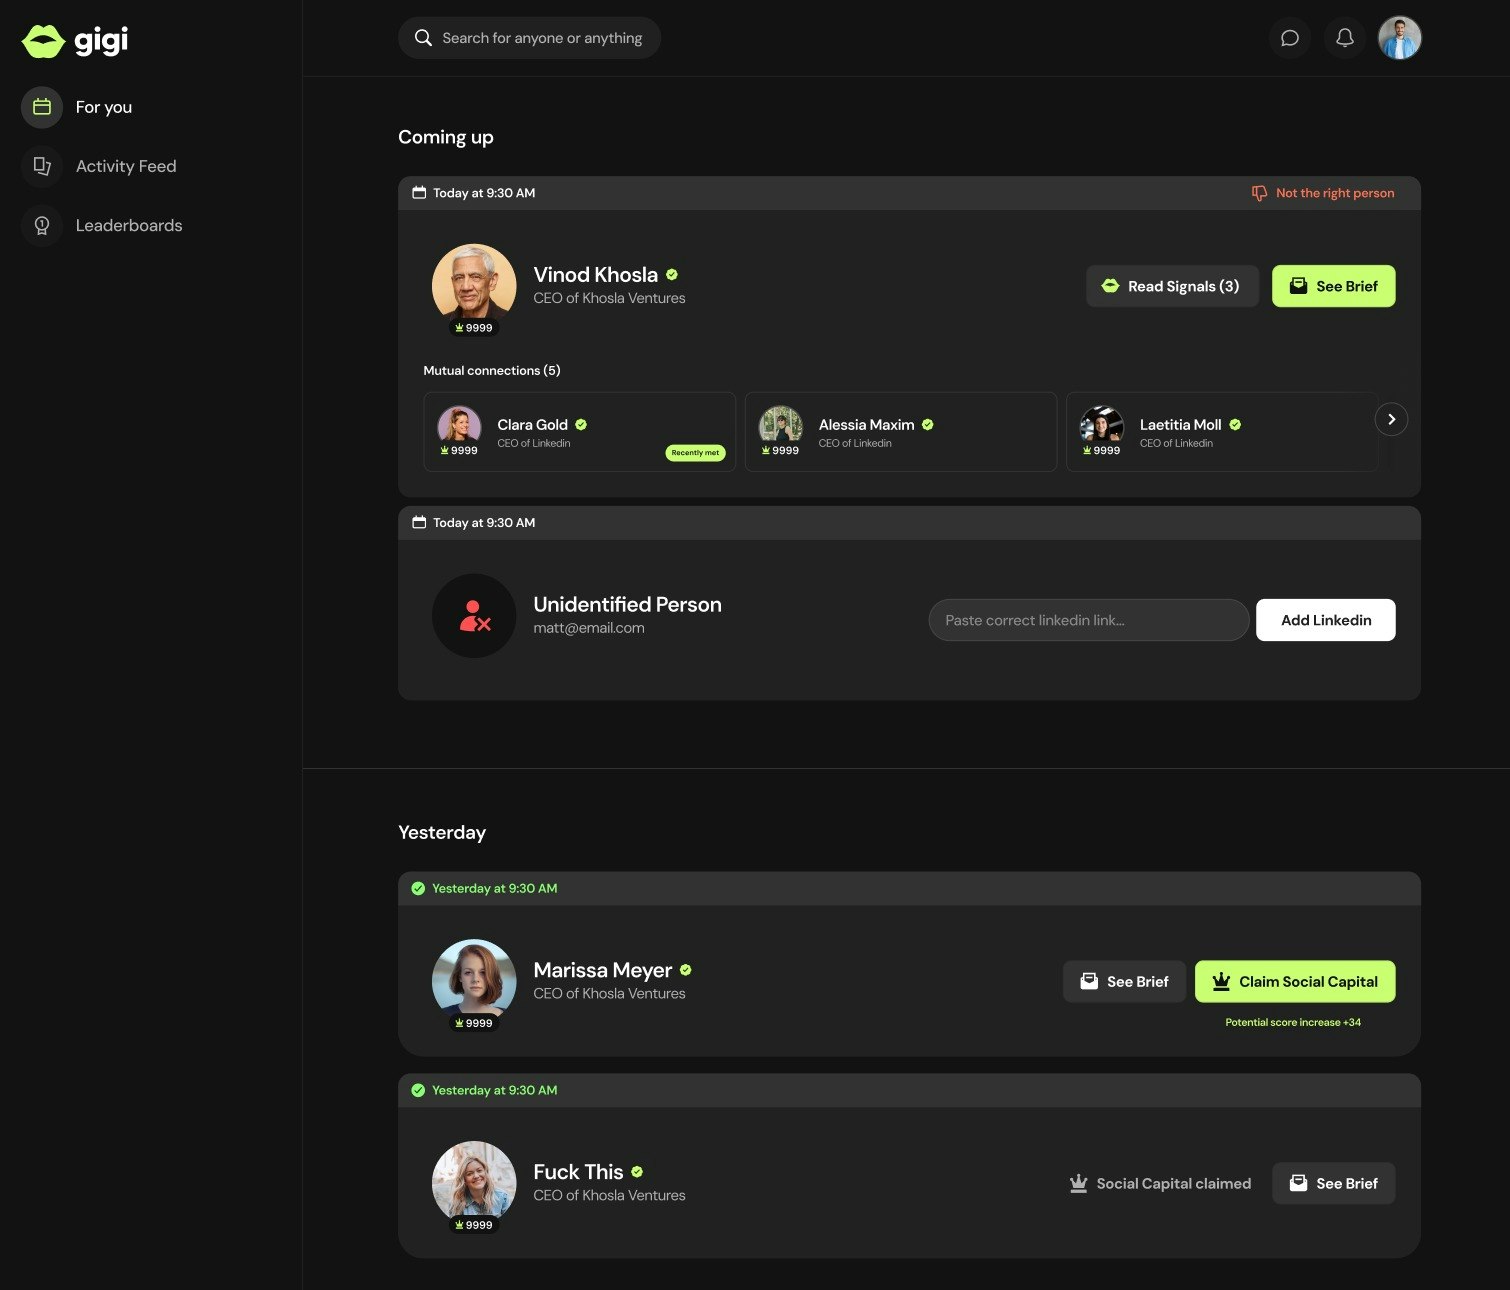Click Laetitia Moll's avatar
The height and width of the screenshot is (1290, 1510).
[1102, 425]
